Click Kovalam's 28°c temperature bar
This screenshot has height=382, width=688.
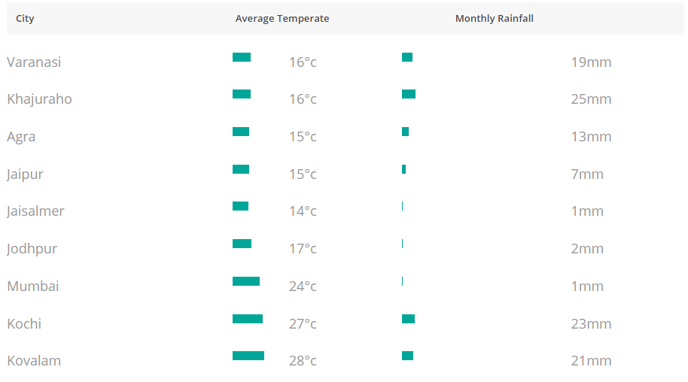248,356
